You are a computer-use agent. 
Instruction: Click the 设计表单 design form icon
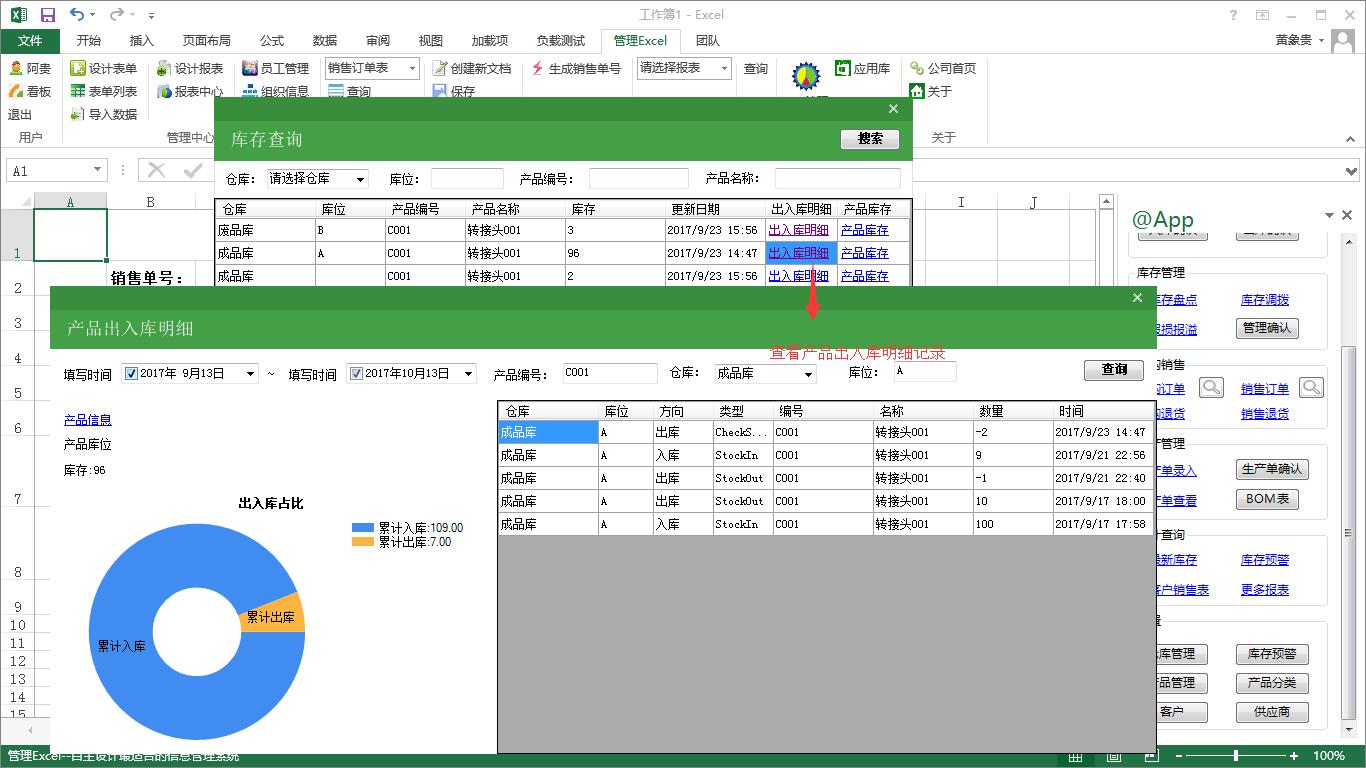click(x=78, y=69)
